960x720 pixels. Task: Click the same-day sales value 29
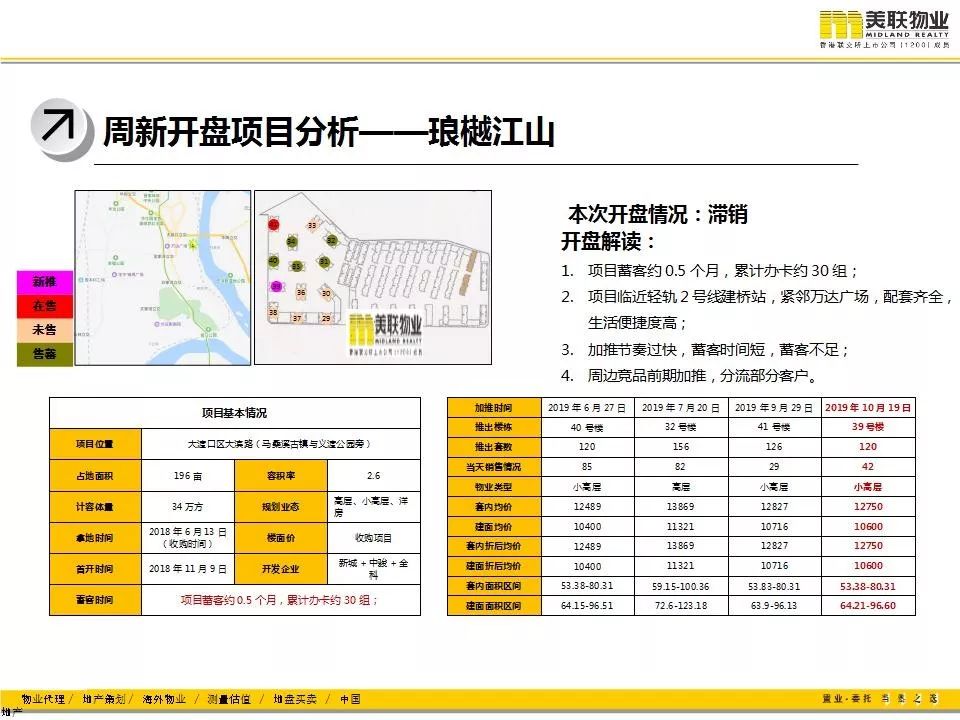(x=774, y=467)
